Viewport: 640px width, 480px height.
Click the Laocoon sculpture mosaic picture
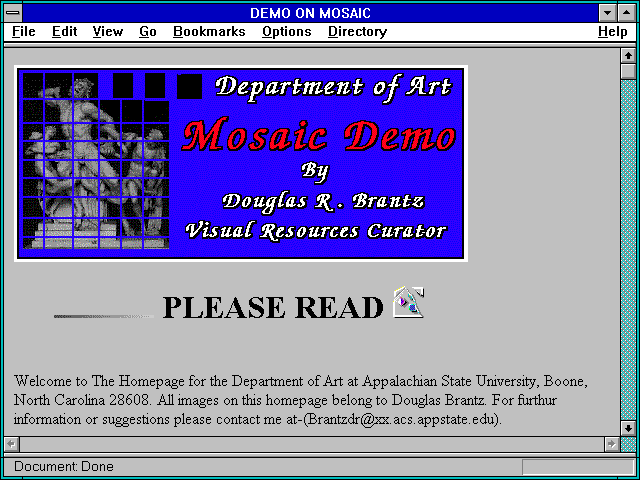pos(96,161)
